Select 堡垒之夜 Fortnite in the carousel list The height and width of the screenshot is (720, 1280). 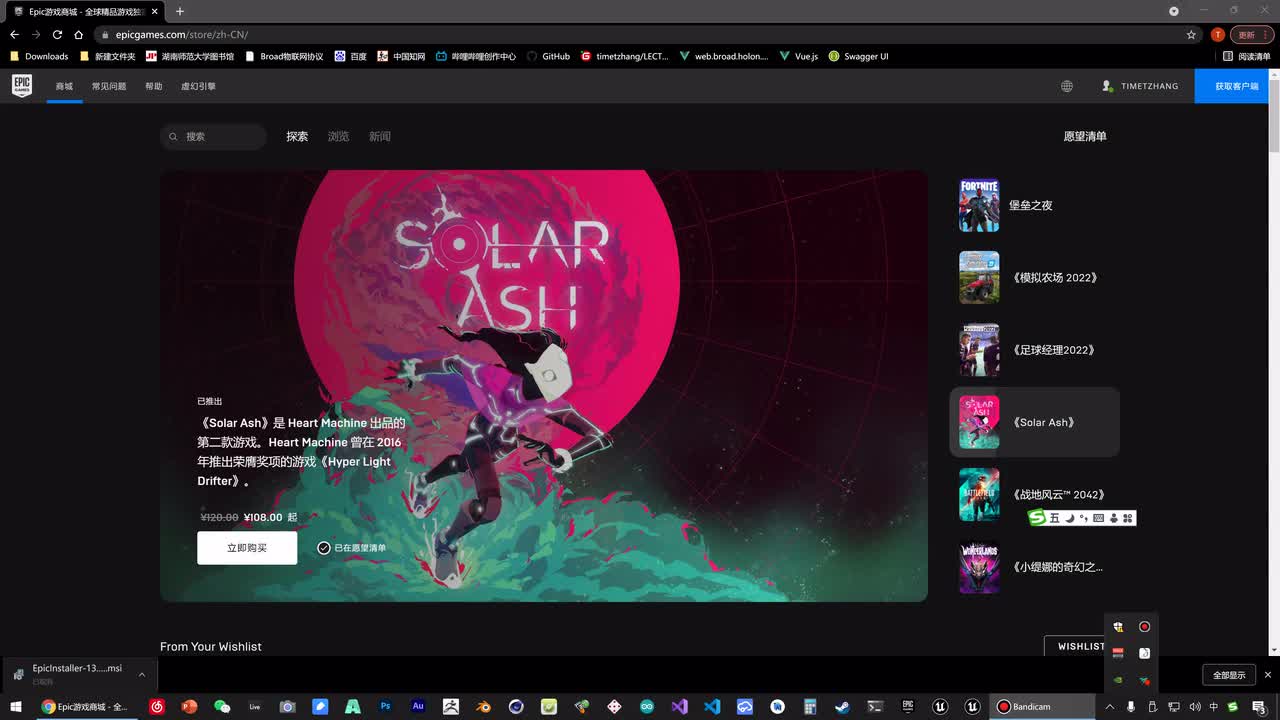(x=1034, y=205)
